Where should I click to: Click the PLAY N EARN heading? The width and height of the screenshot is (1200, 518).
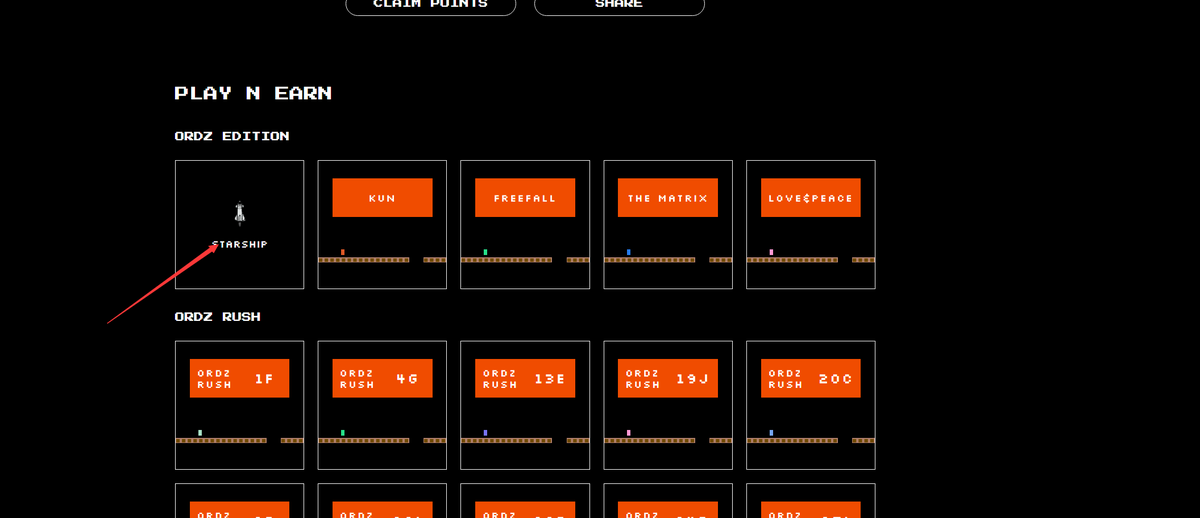pyautogui.click(x=253, y=93)
